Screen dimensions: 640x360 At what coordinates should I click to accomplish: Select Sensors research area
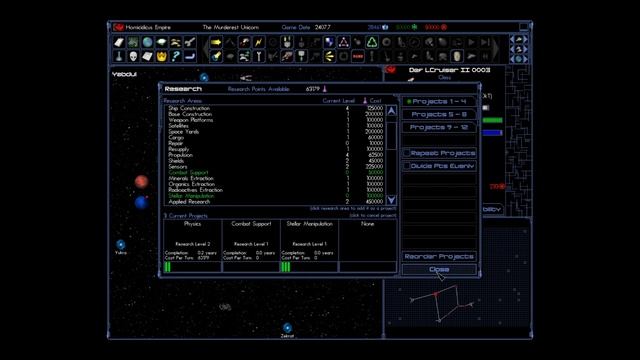click(276, 167)
